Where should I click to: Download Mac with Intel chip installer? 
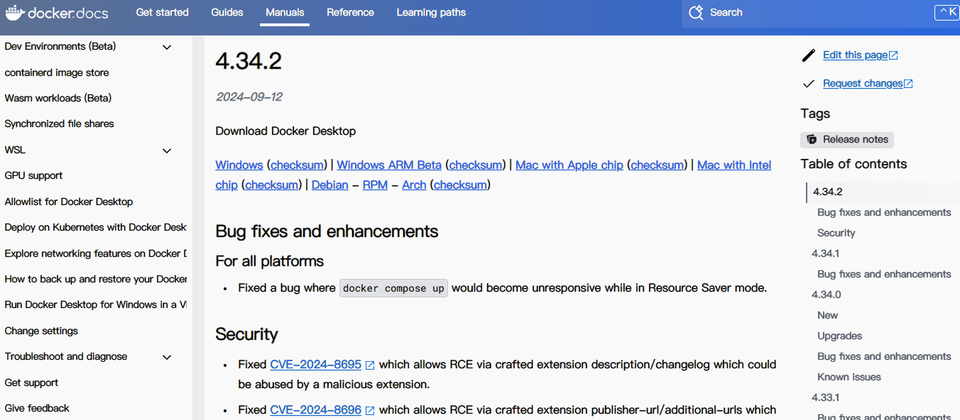click(x=734, y=165)
